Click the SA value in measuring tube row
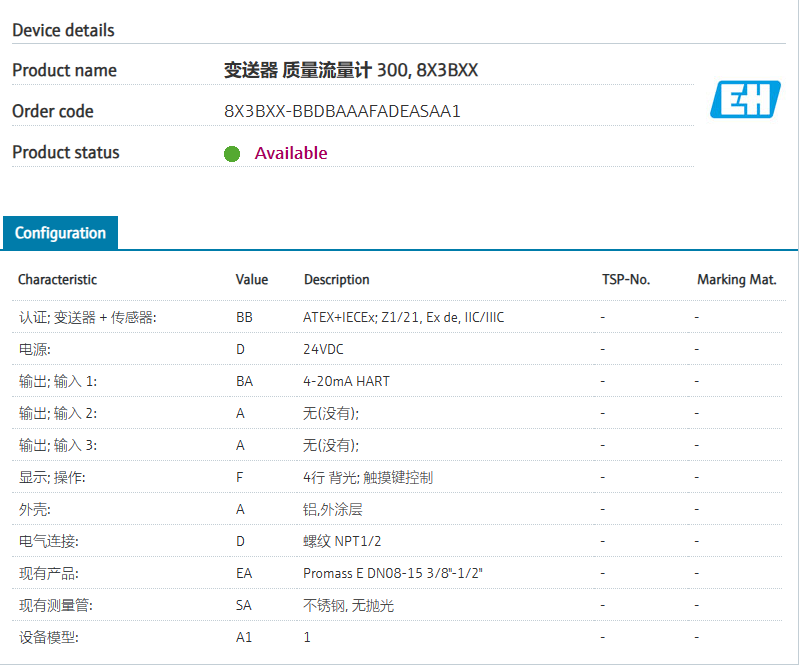This screenshot has width=799, height=666. pos(244,605)
